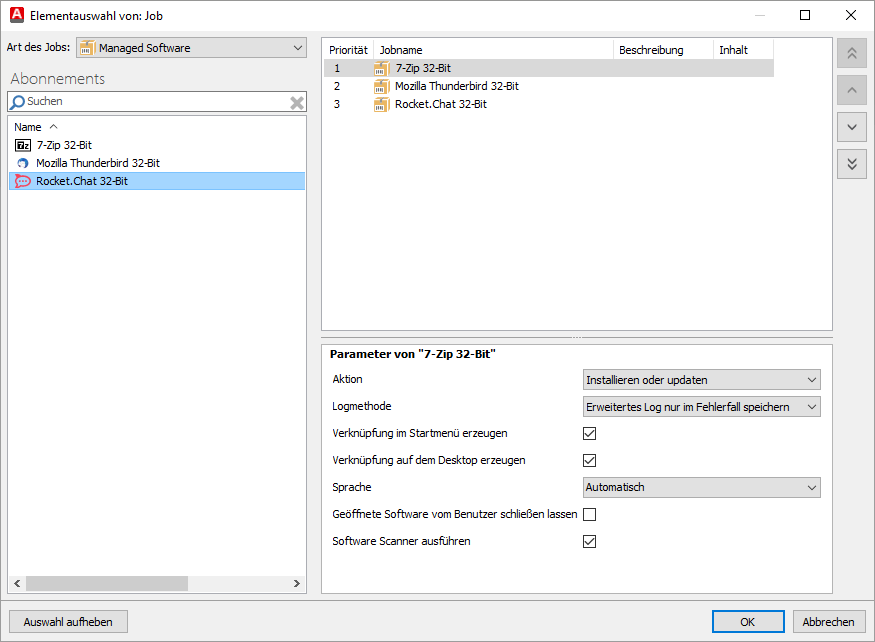875x642 pixels.
Task: Move selected job up one position
Action: (851, 90)
